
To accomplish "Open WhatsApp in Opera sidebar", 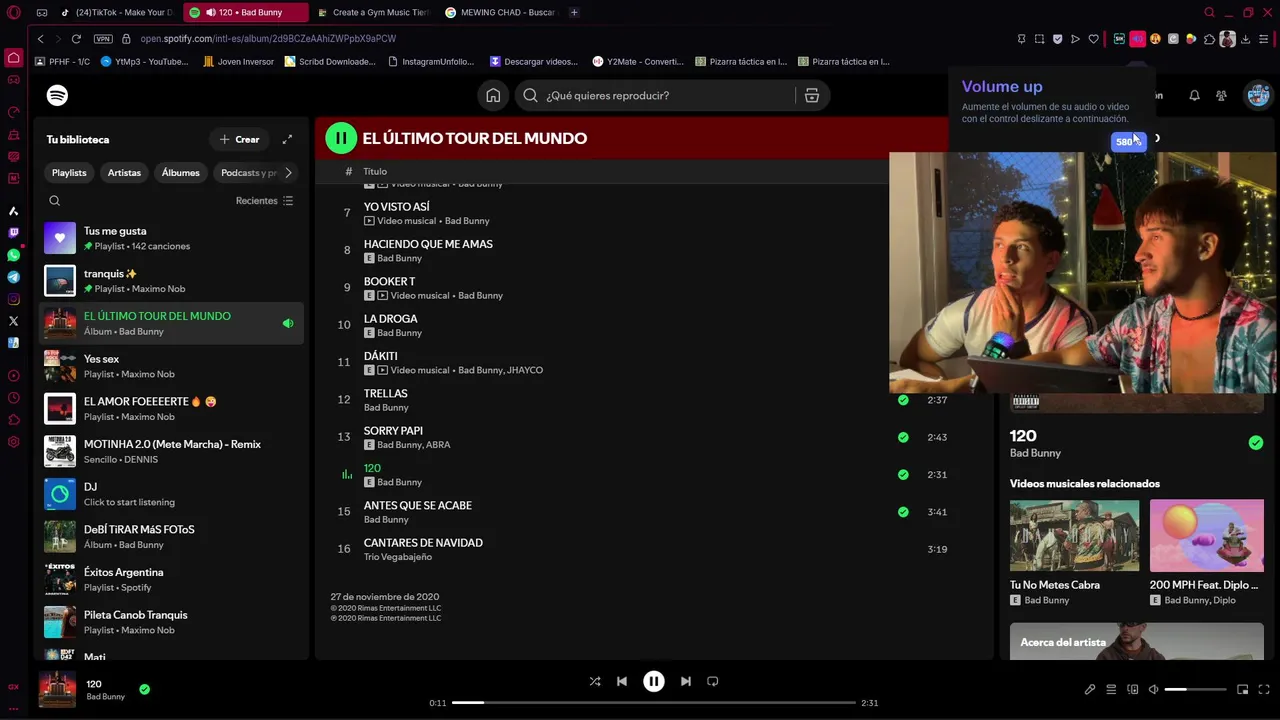I will [13, 255].
